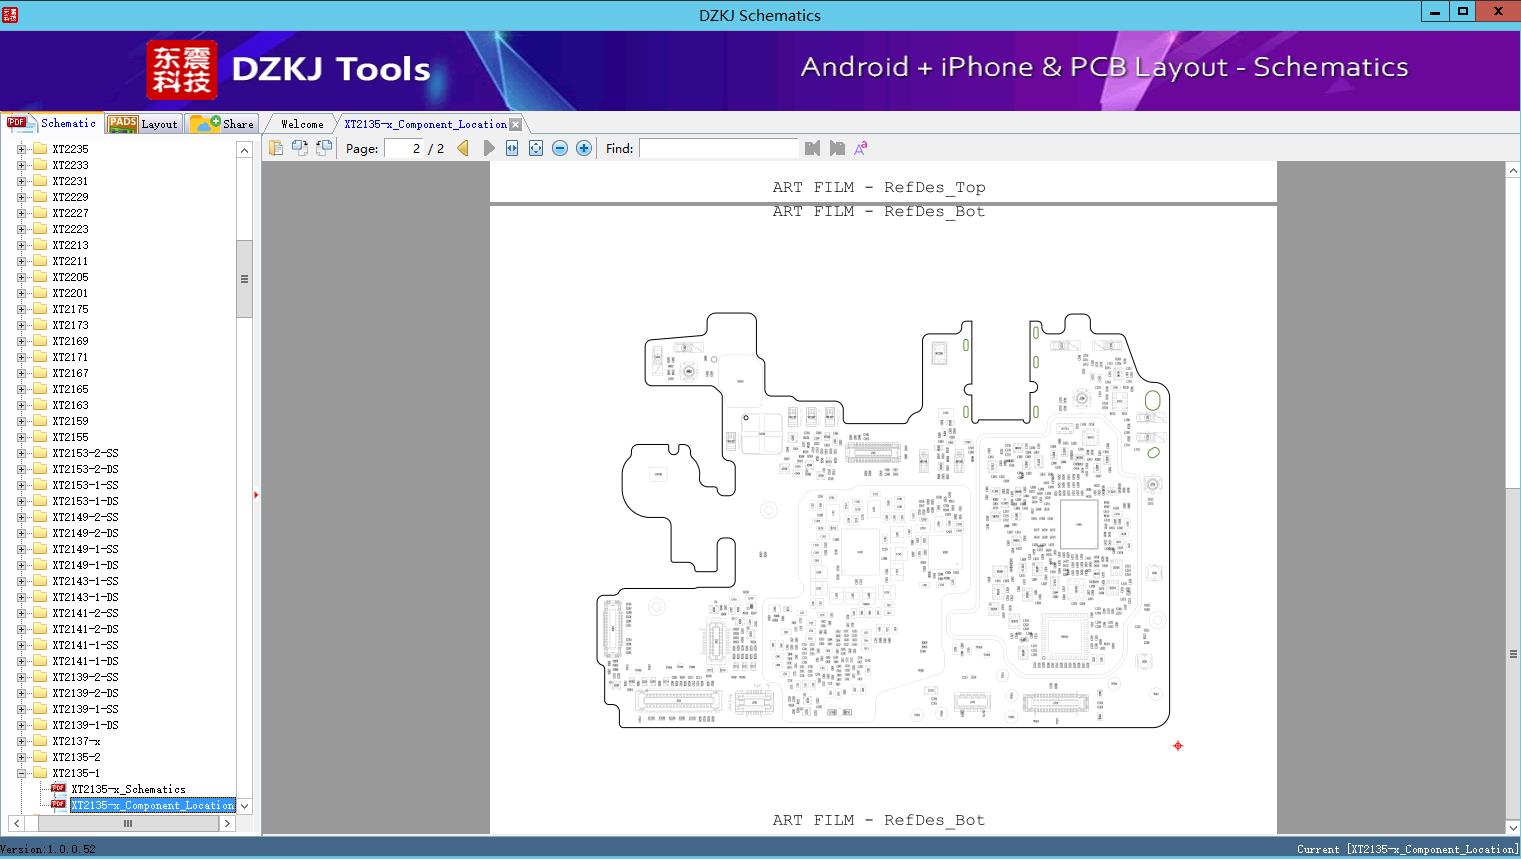This screenshot has width=1521, height=859.
Task: Go to previous page with the yellow arrow
Action: point(462,147)
